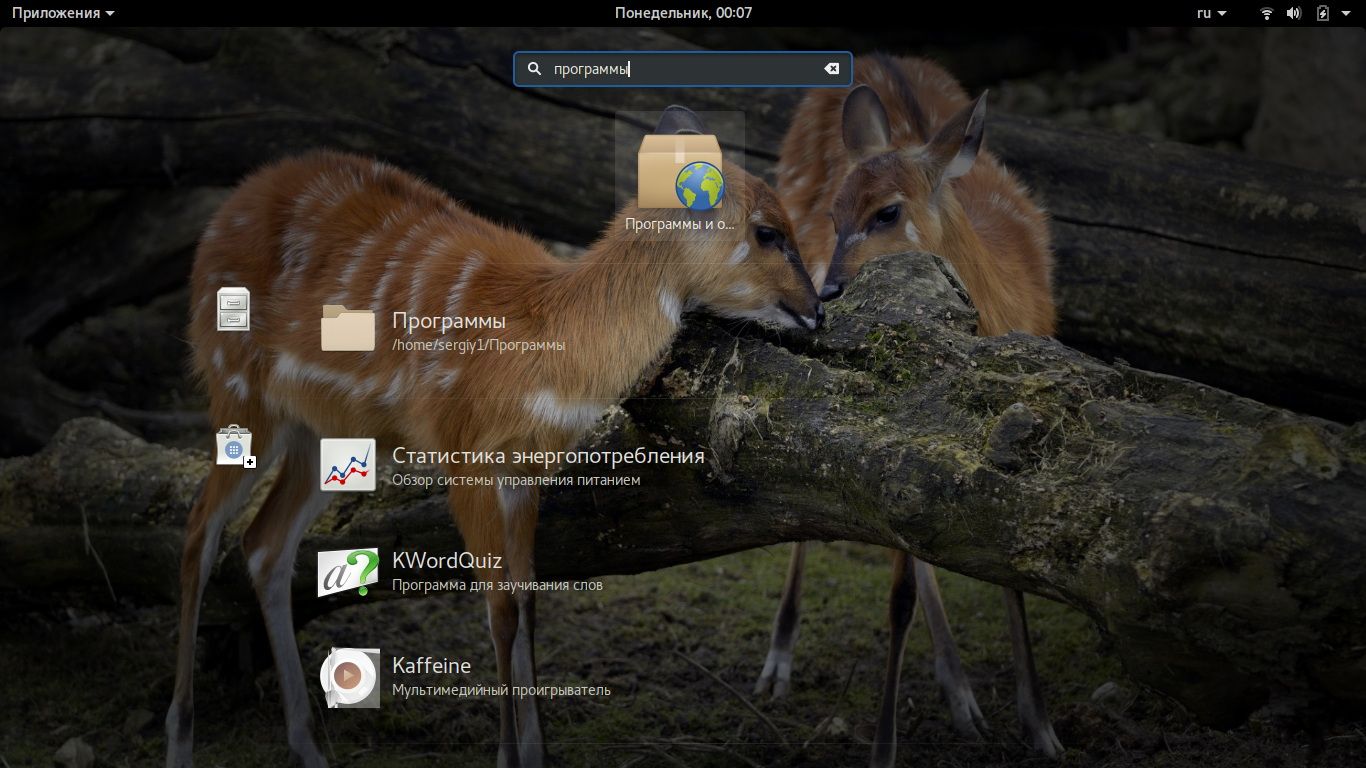Click the volume speaker icon
Image resolution: width=1366 pixels, height=768 pixels.
pyautogui.click(x=1293, y=13)
